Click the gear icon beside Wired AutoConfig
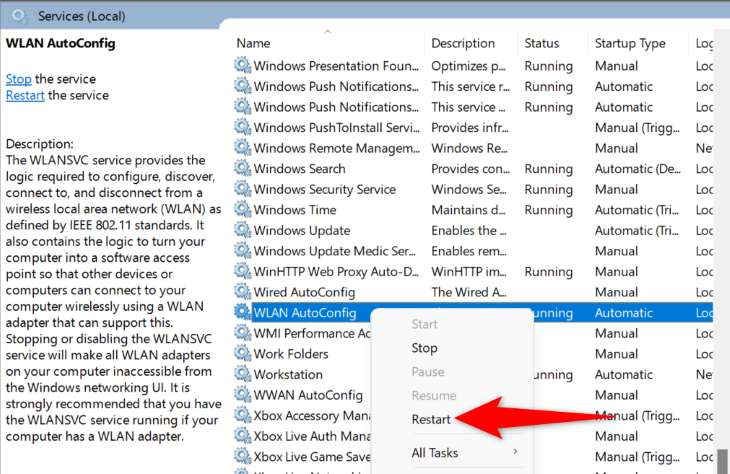 (x=243, y=291)
